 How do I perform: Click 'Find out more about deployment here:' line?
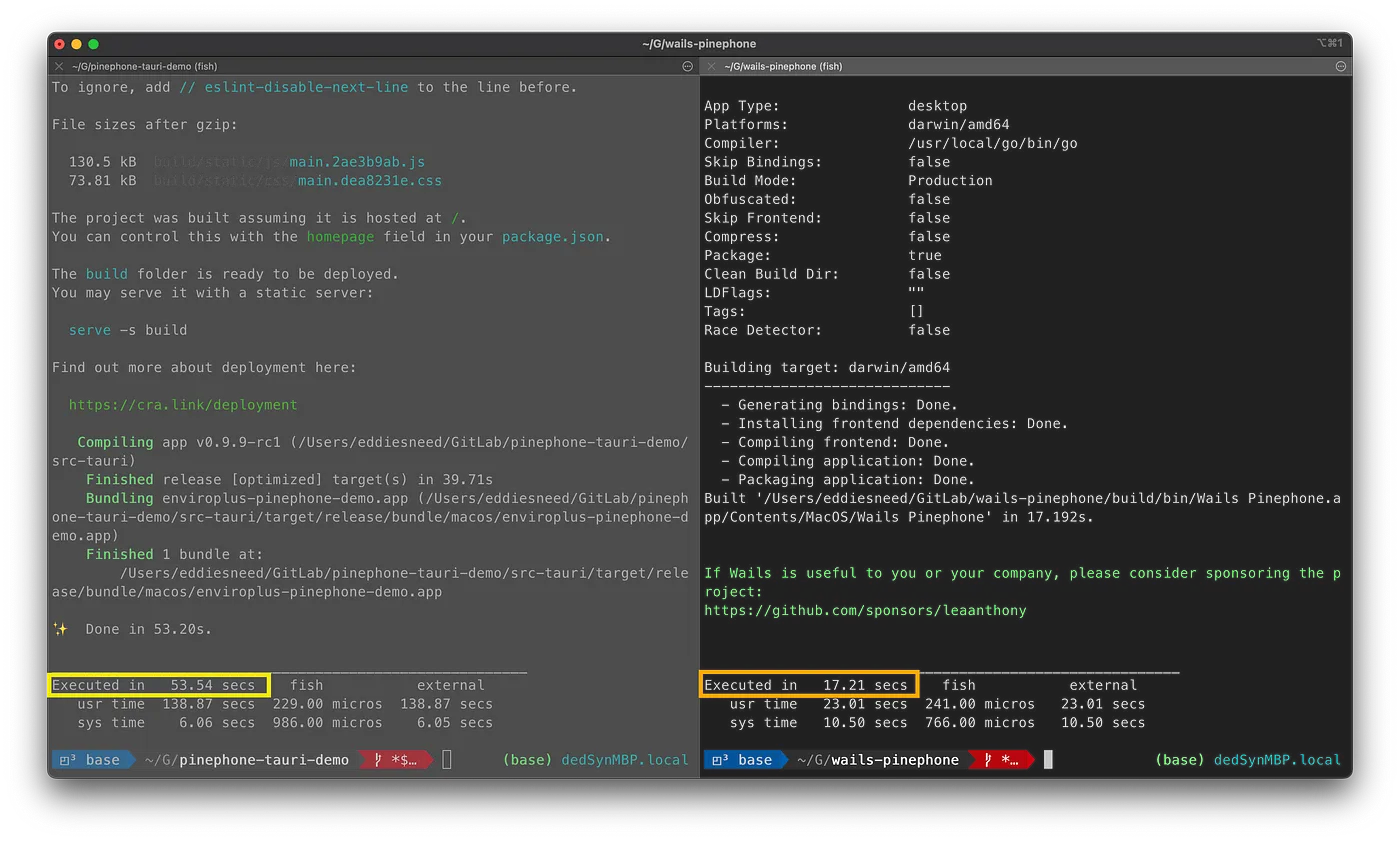[x=204, y=367]
